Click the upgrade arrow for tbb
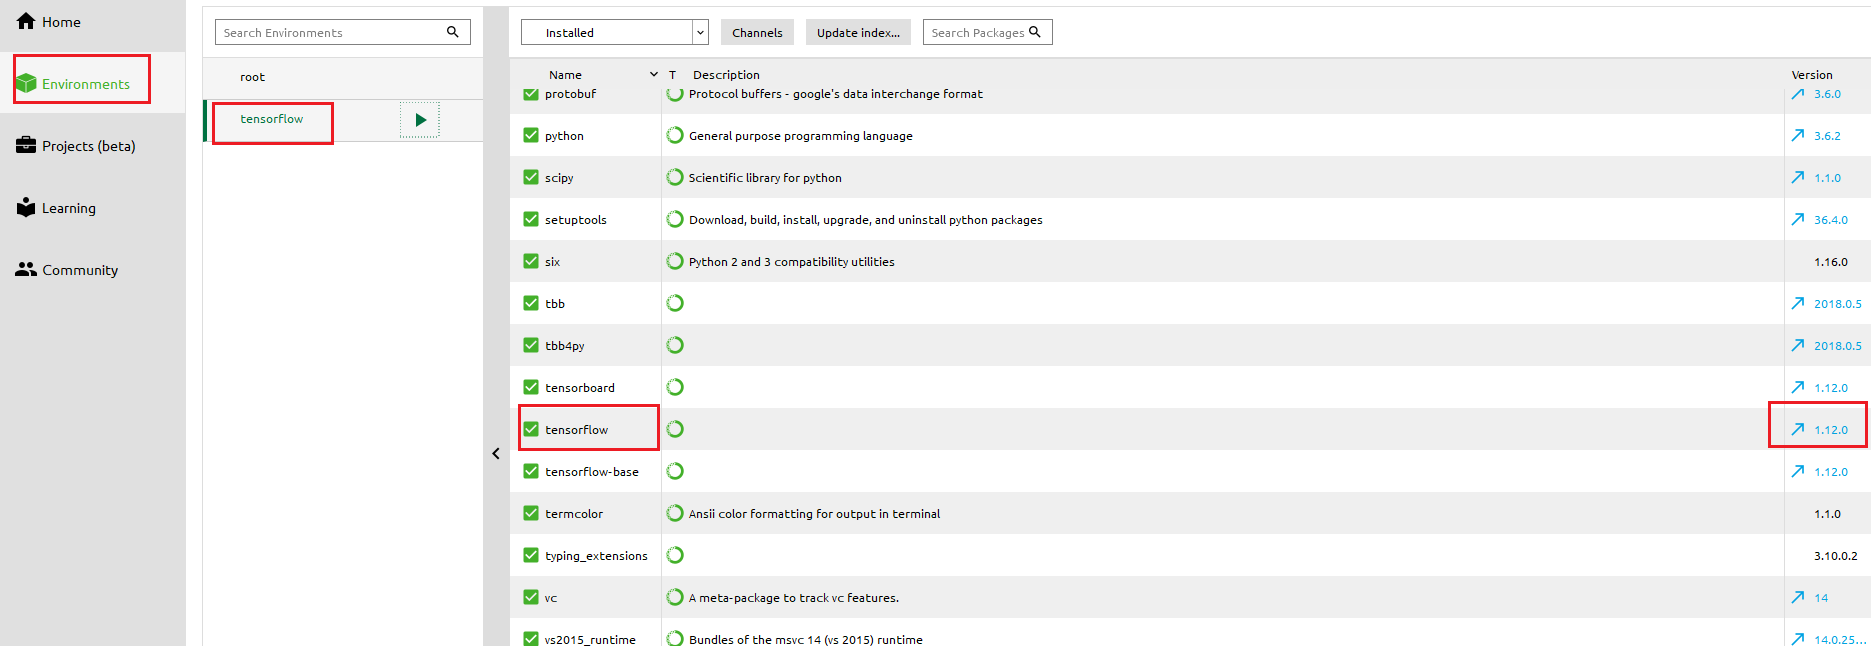This screenshot has height=646, width=1871. click(1798, 303)
